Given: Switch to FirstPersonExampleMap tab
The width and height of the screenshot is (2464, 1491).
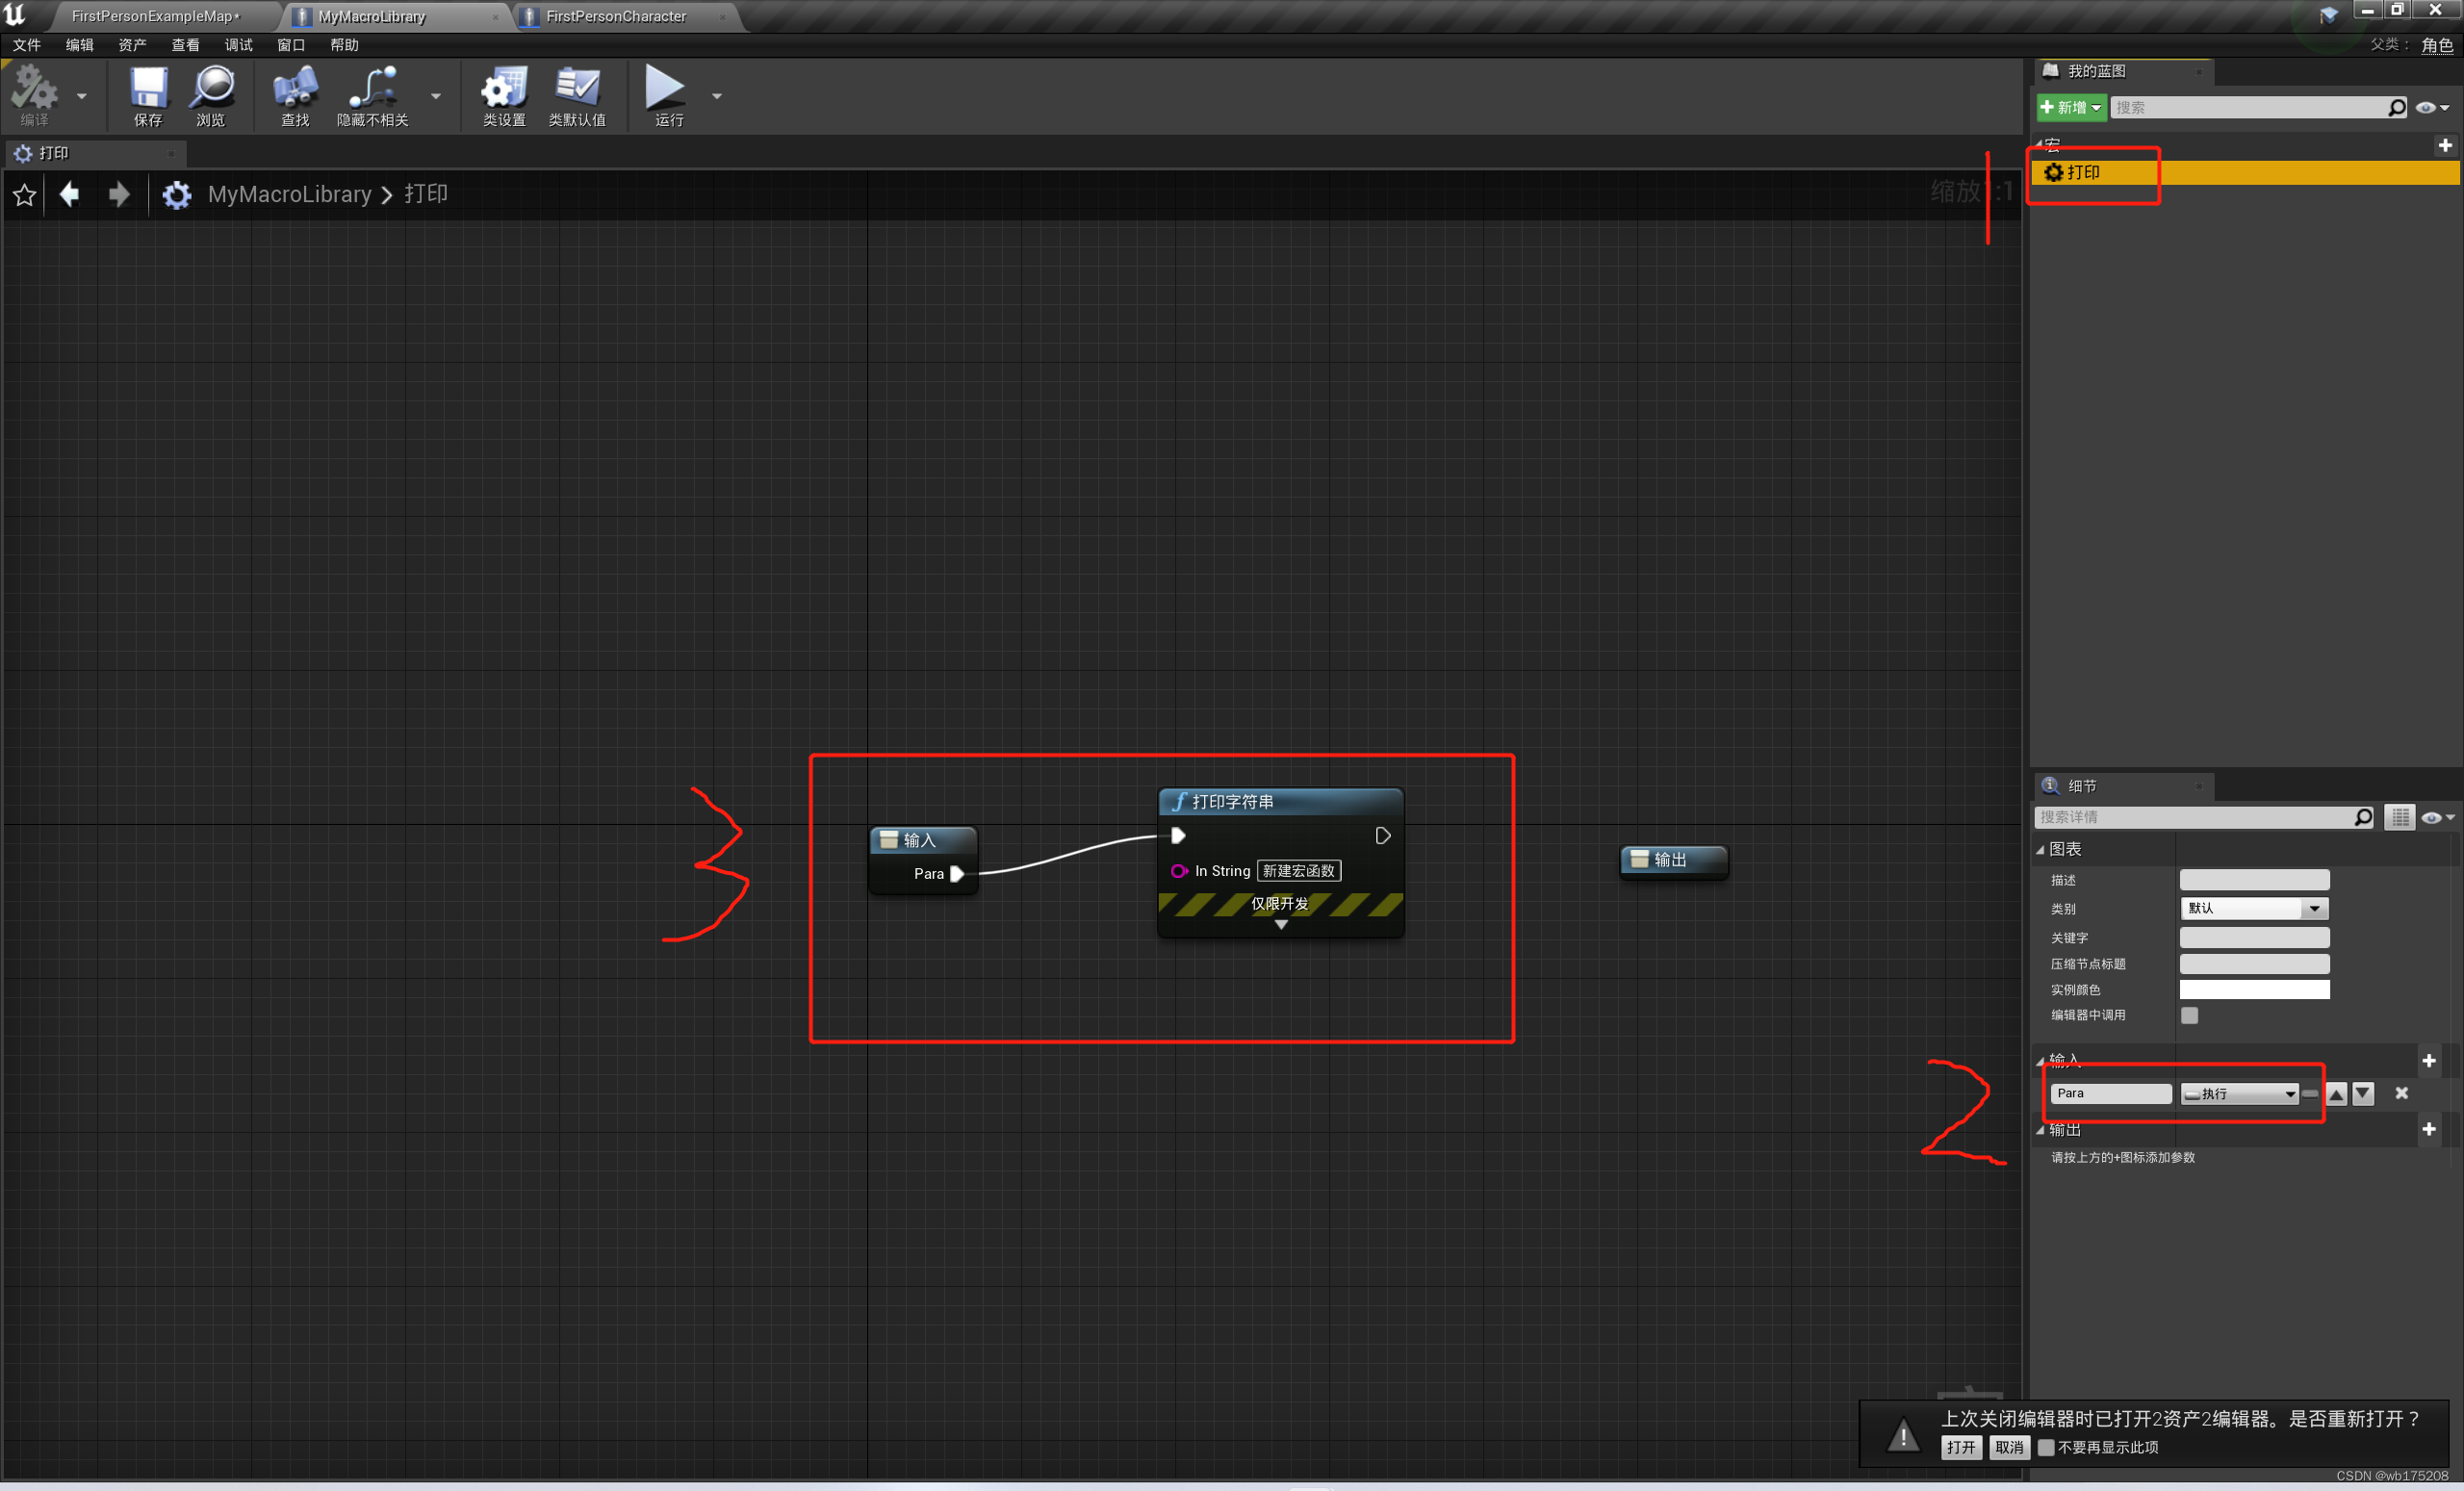Looking at the screenshot, I should pos(155,16).
